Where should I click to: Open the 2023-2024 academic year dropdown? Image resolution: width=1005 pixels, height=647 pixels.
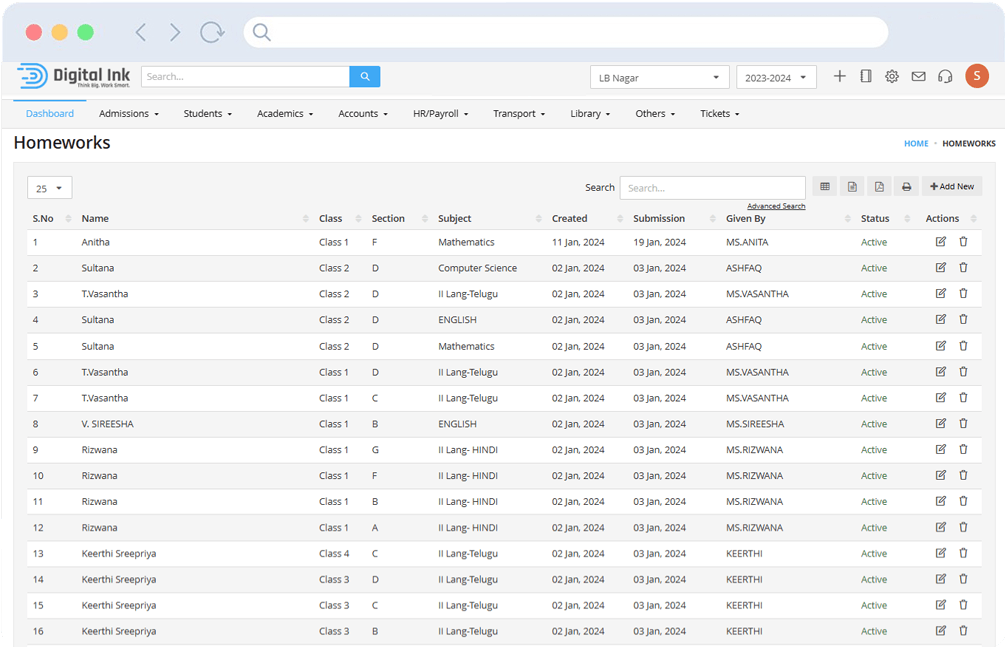777,76
